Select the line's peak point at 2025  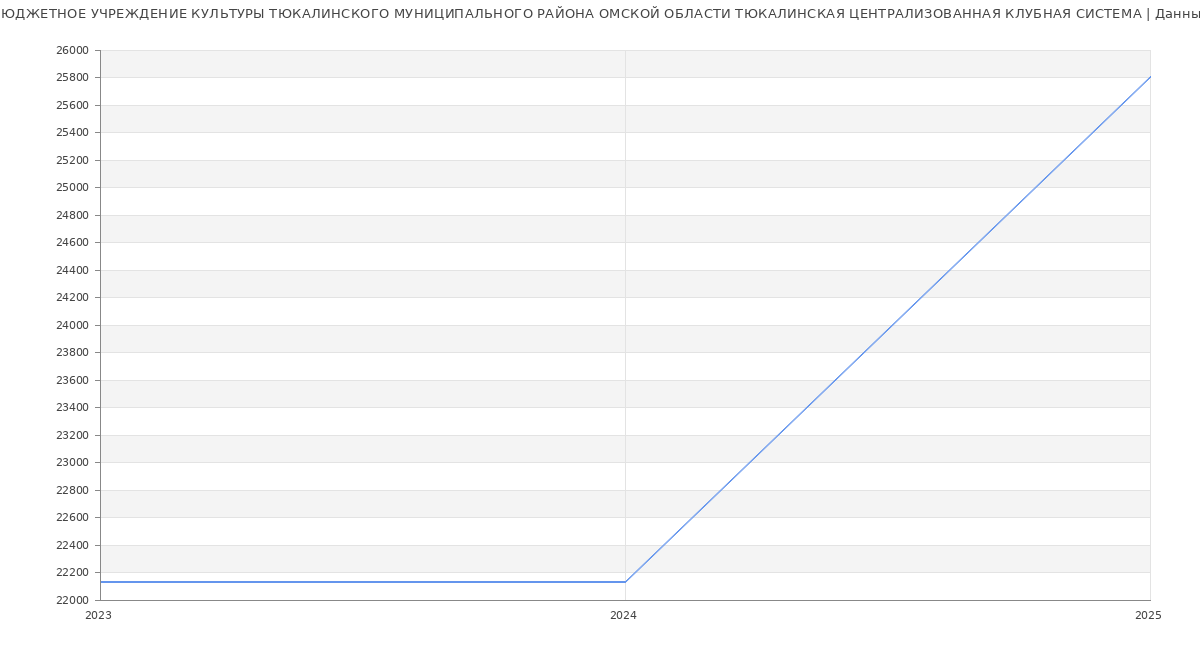tap(1149, 77)
